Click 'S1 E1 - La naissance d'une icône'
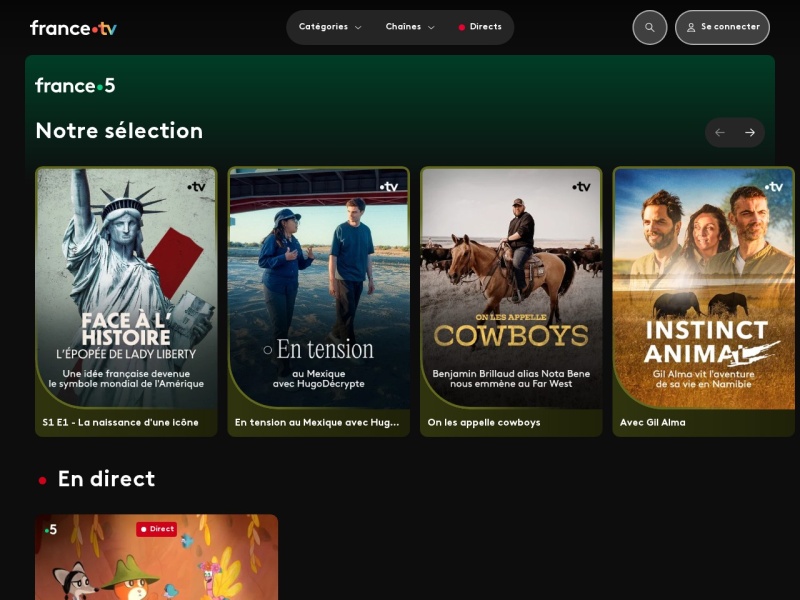The height and width of the screenshot is (600, 800). point(120,422)
